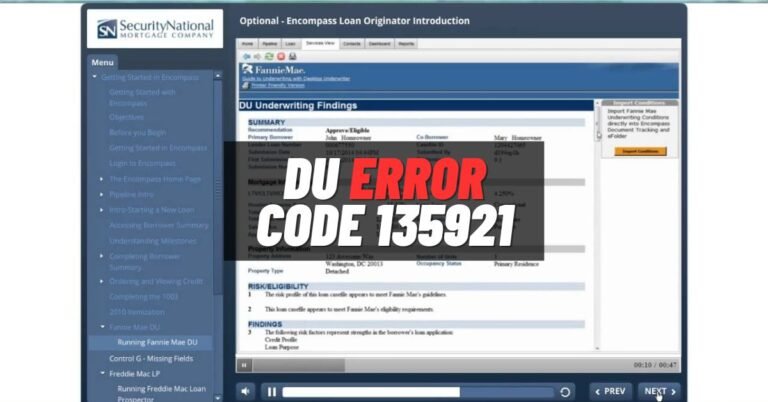Select Getting Started with Encompass item
Image resolution: width=768 pixels, height=402 pixels.
(142, 97)
